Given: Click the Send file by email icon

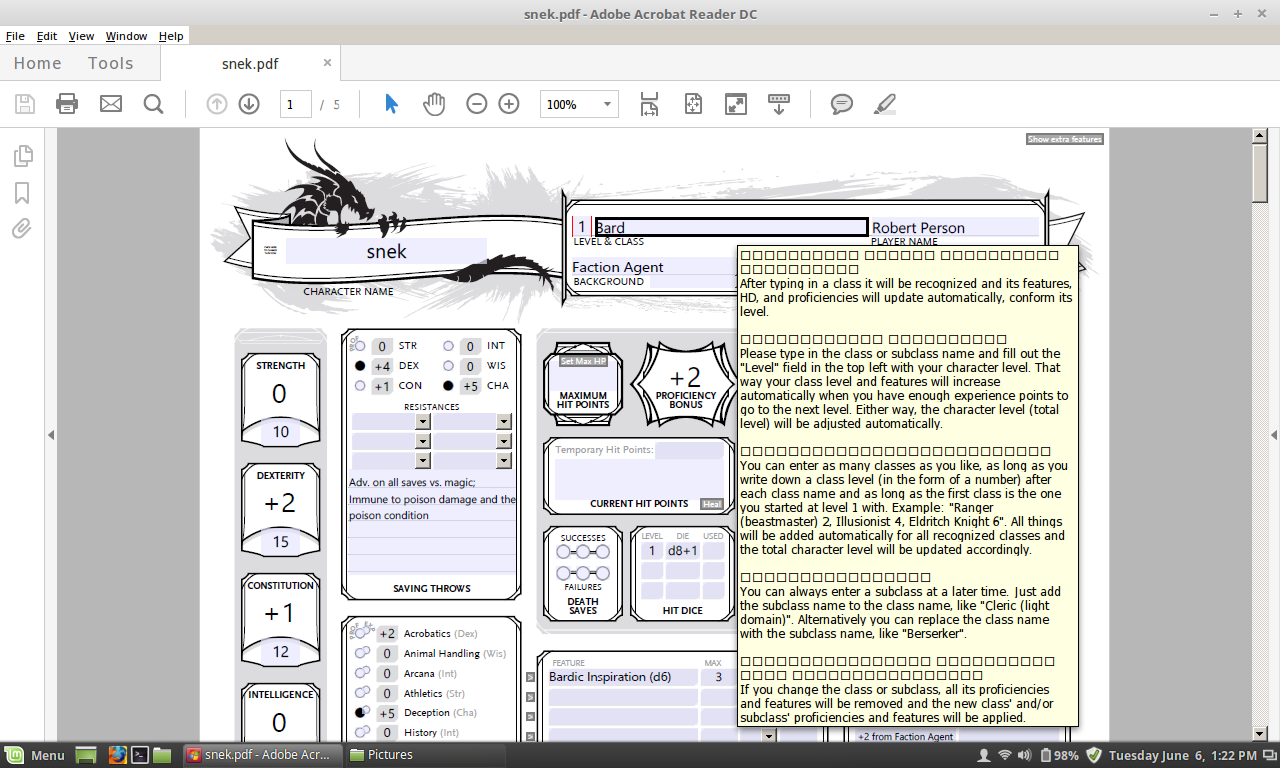Looking at the screenshot, I should point(110,104).
